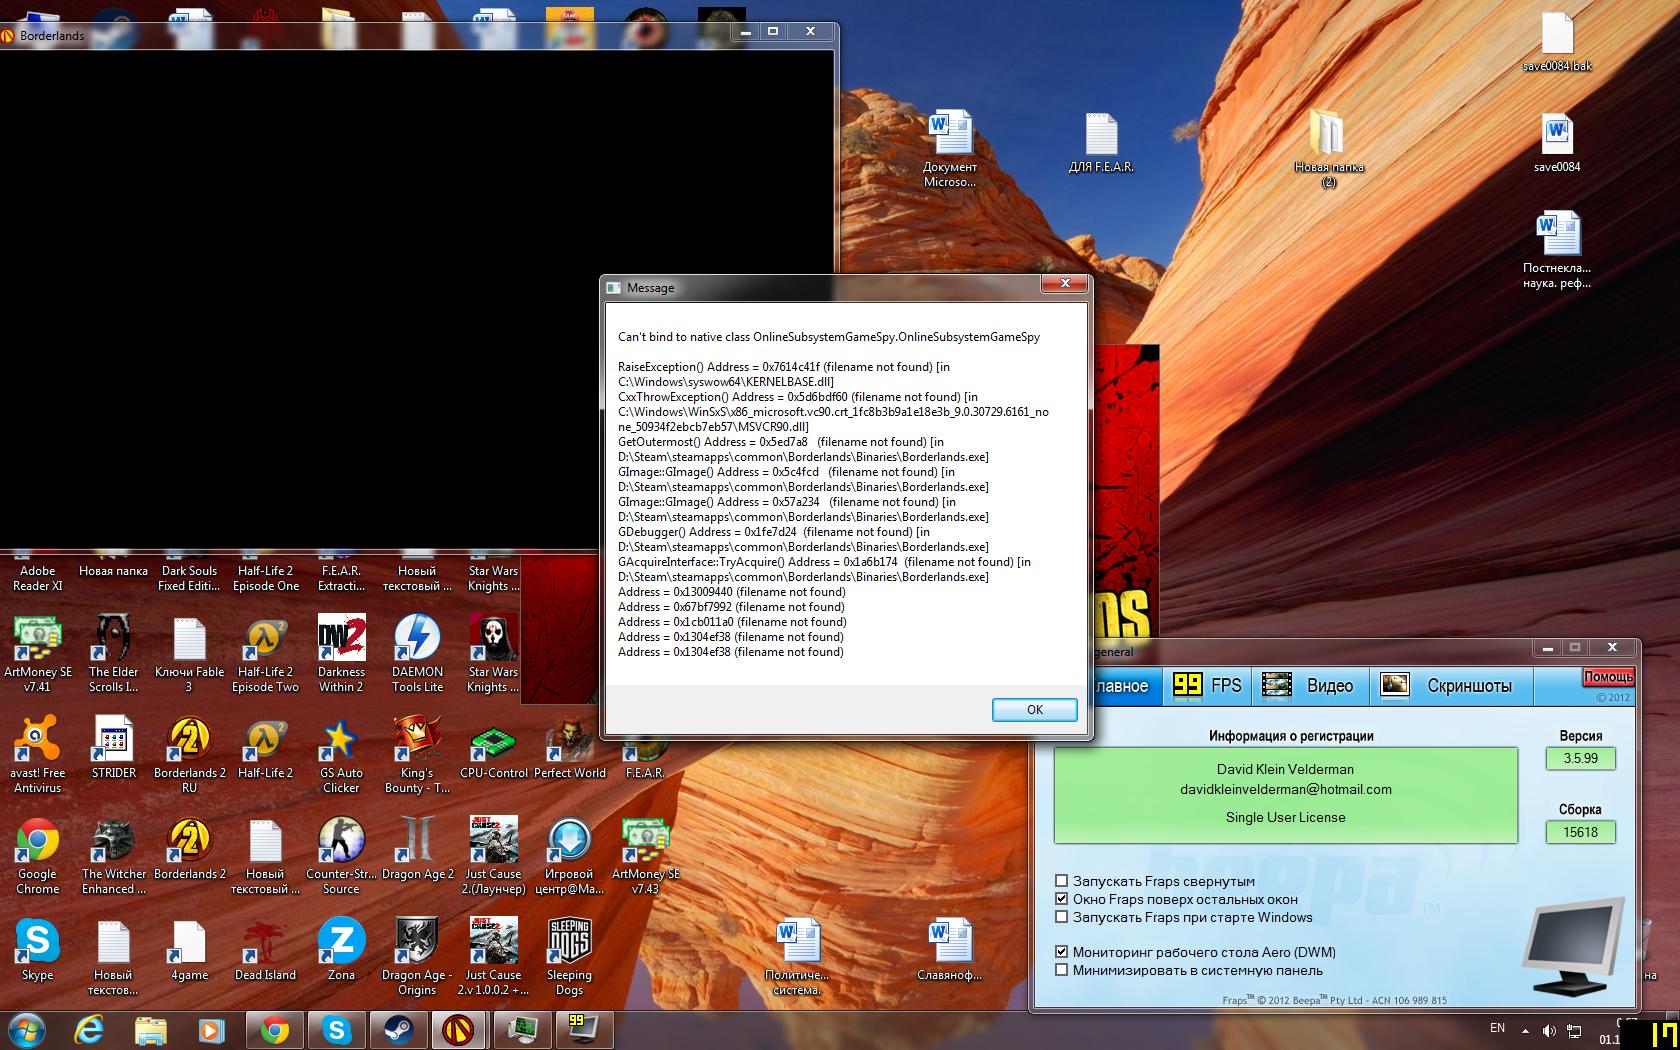This screenshot has width=1680, height=1050.
Task: Select the Zona desktop icon
Action: (341, 950)
